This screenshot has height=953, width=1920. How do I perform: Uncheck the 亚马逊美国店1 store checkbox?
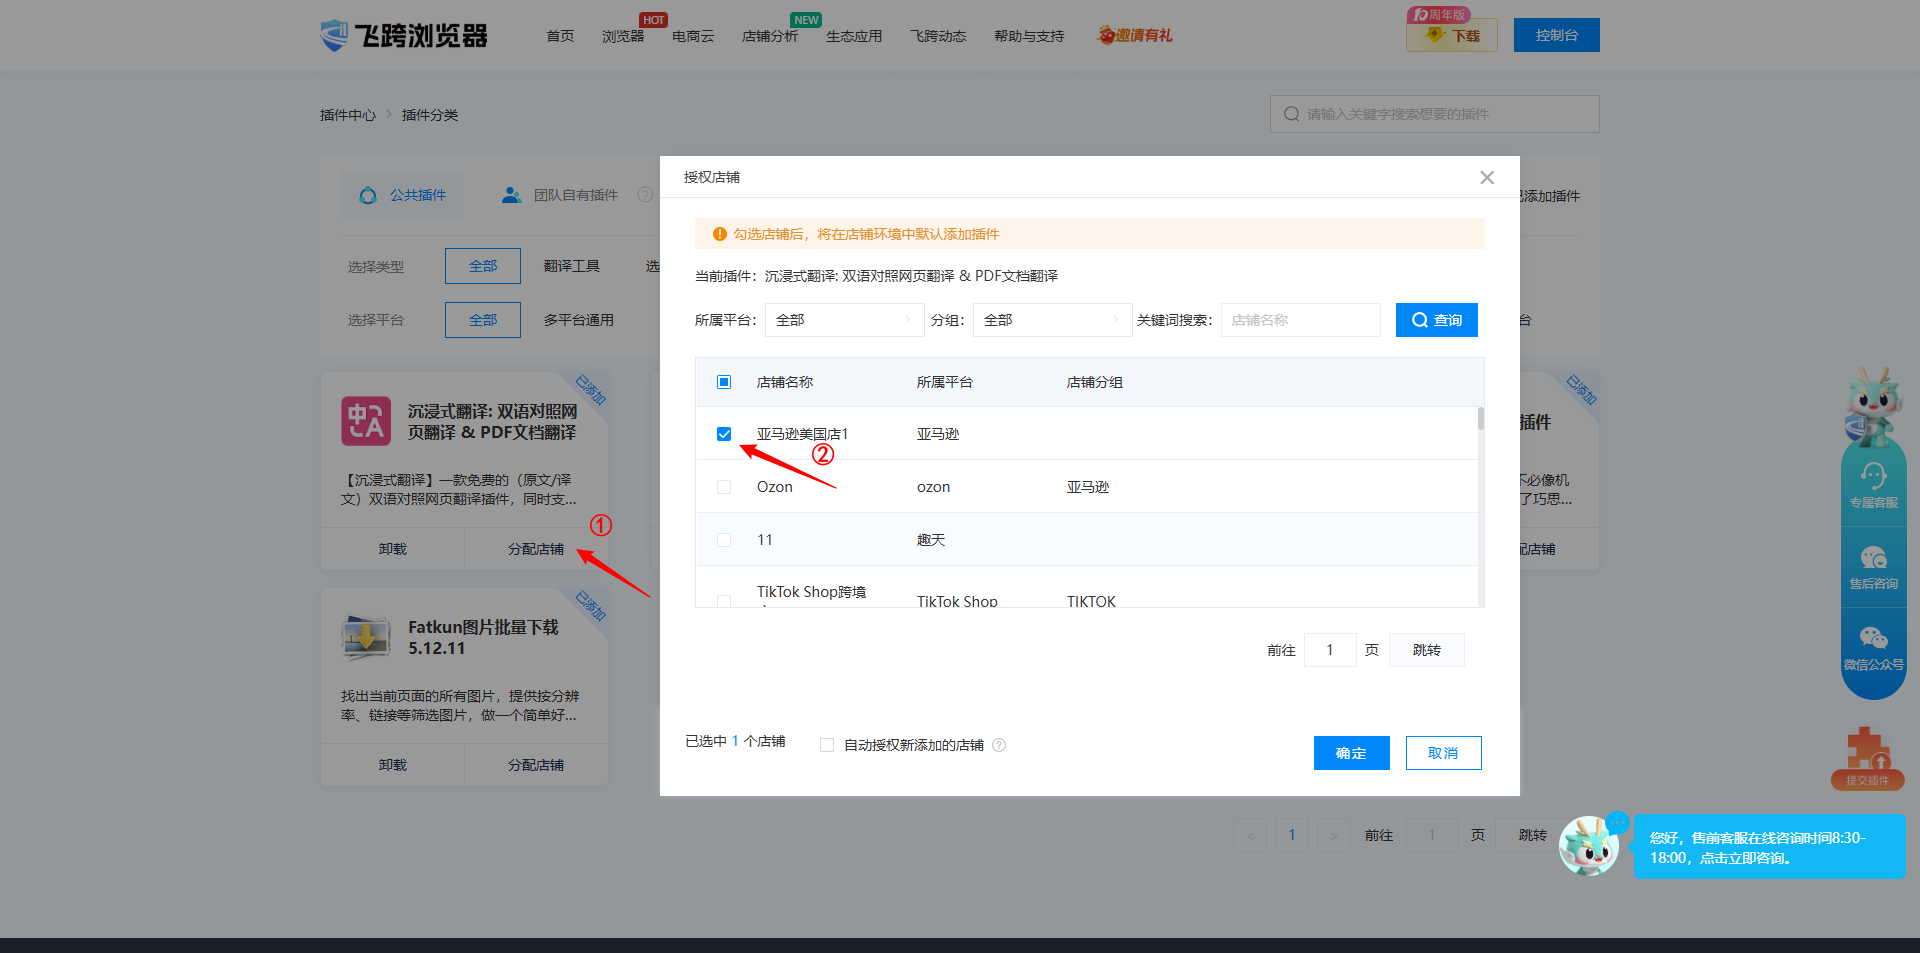click(x=724, y=434)
